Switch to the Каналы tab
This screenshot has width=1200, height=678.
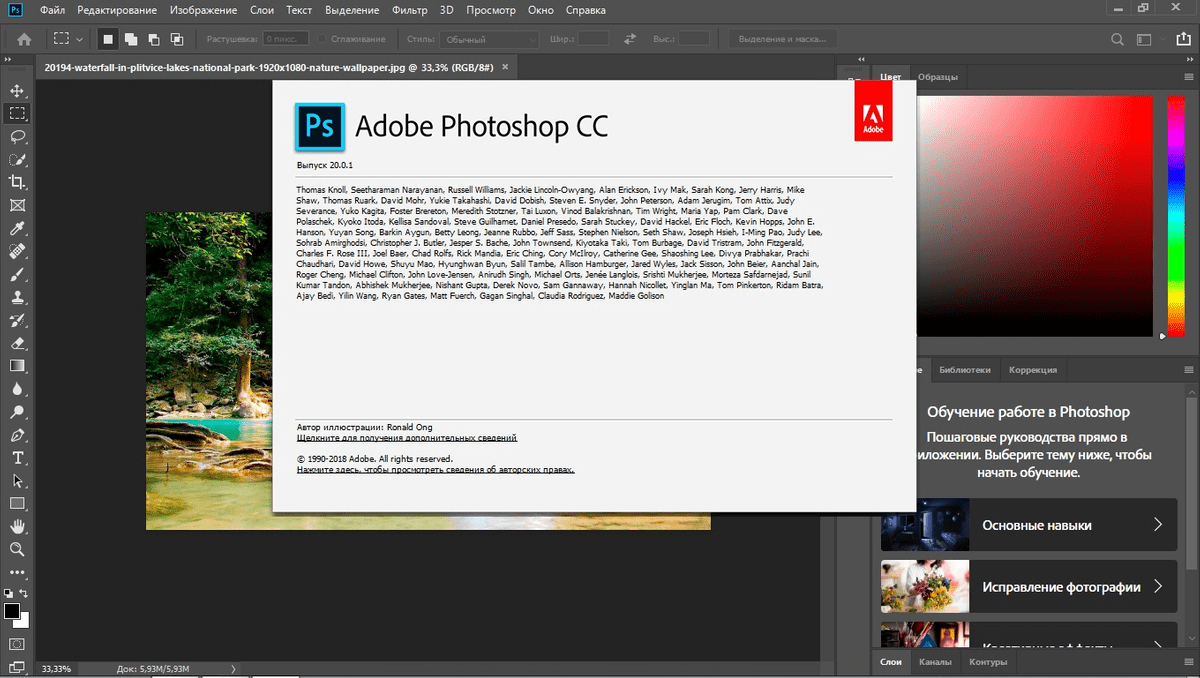click(x=935, y=662)
